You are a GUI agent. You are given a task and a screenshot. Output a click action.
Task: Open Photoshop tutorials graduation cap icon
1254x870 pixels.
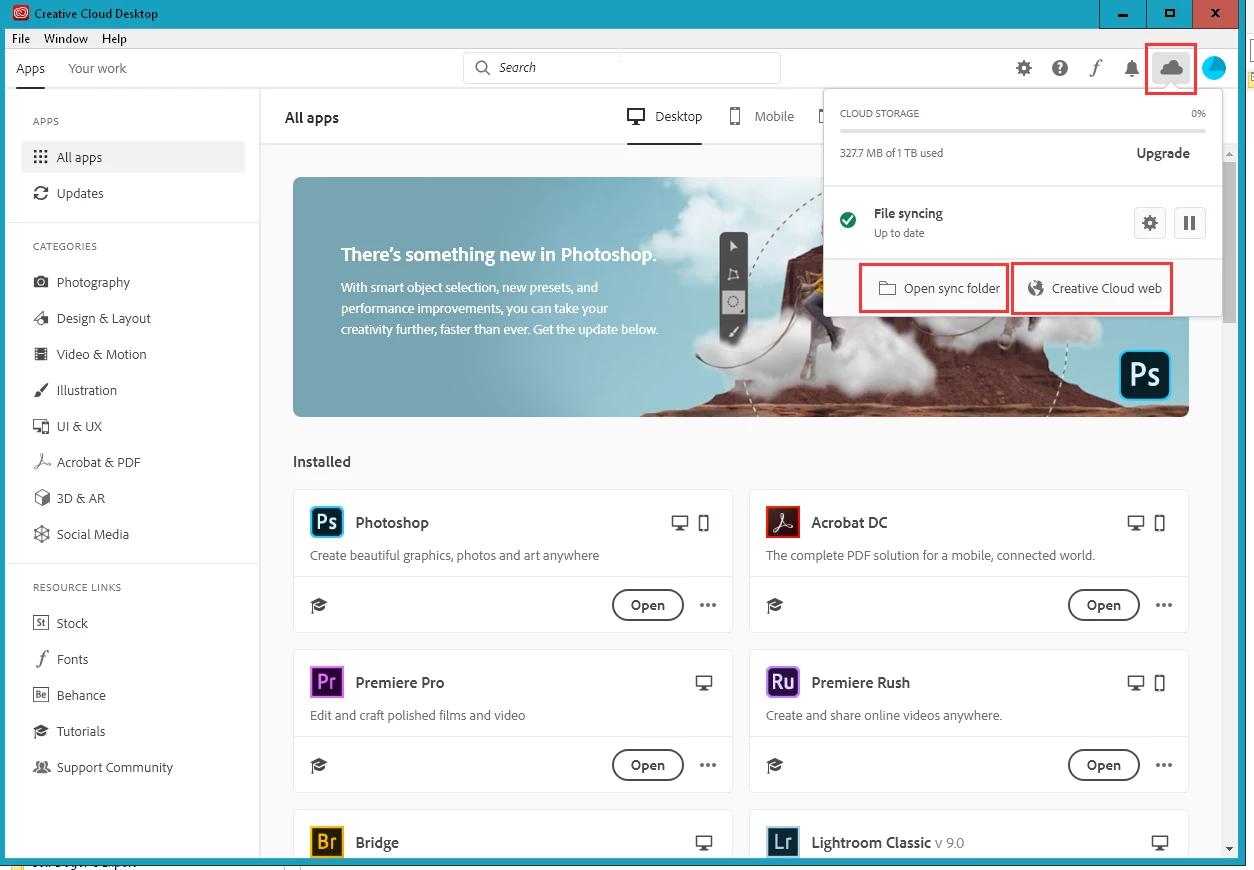point(319,605)
